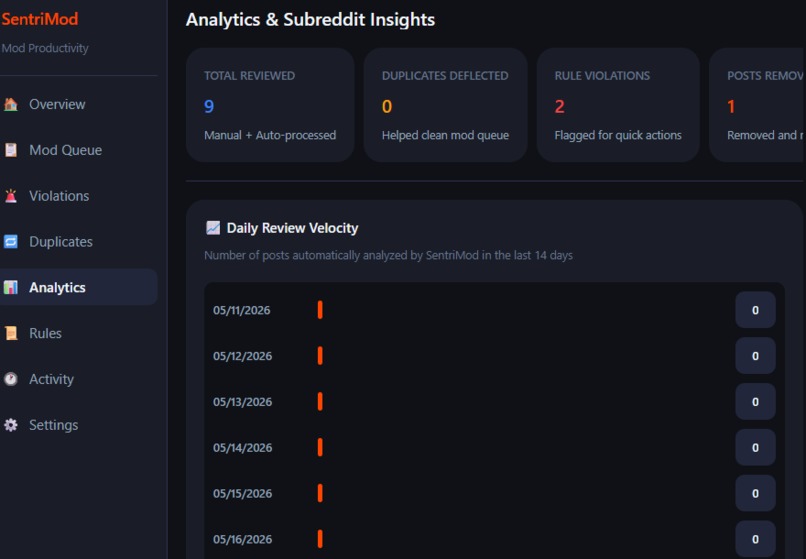Click the Activity clock icon
Screen dimensions: 806x559
coord(10,379)
